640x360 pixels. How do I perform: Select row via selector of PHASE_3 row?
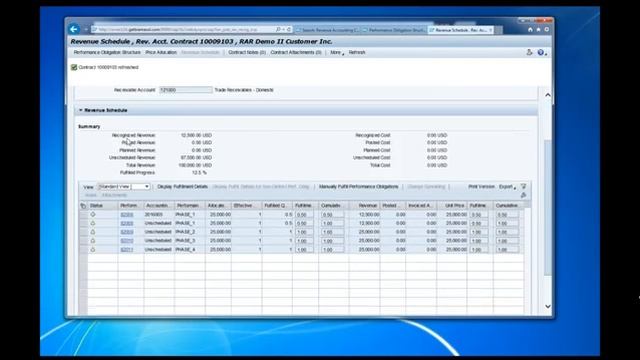pos(83,240)
